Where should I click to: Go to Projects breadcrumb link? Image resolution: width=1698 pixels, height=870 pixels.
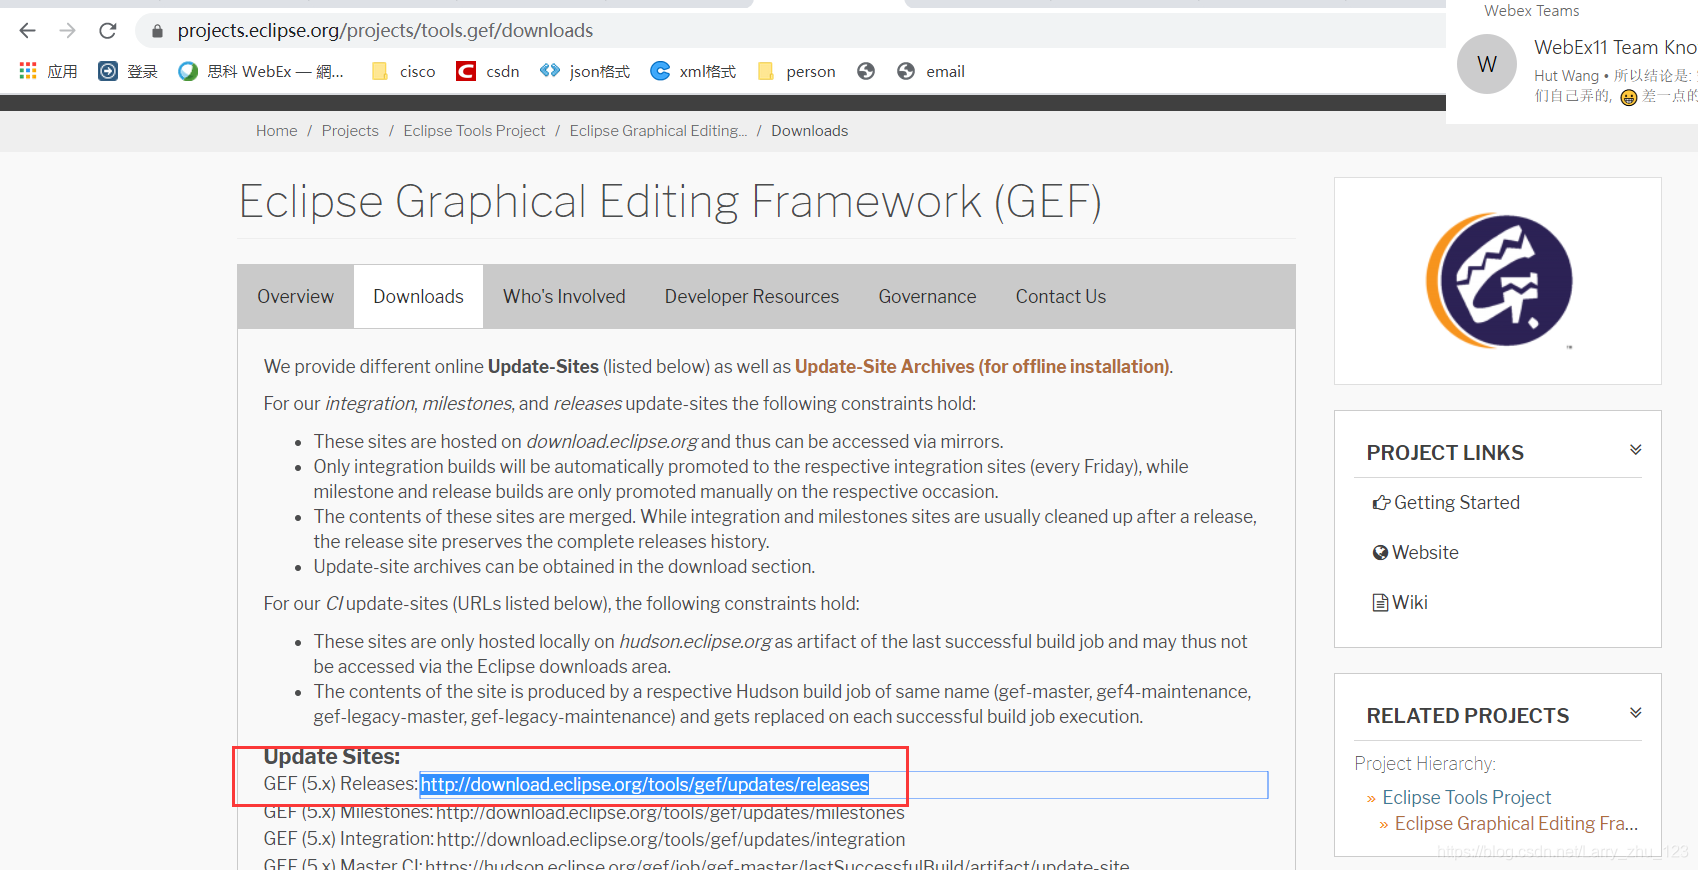[350, 131]
